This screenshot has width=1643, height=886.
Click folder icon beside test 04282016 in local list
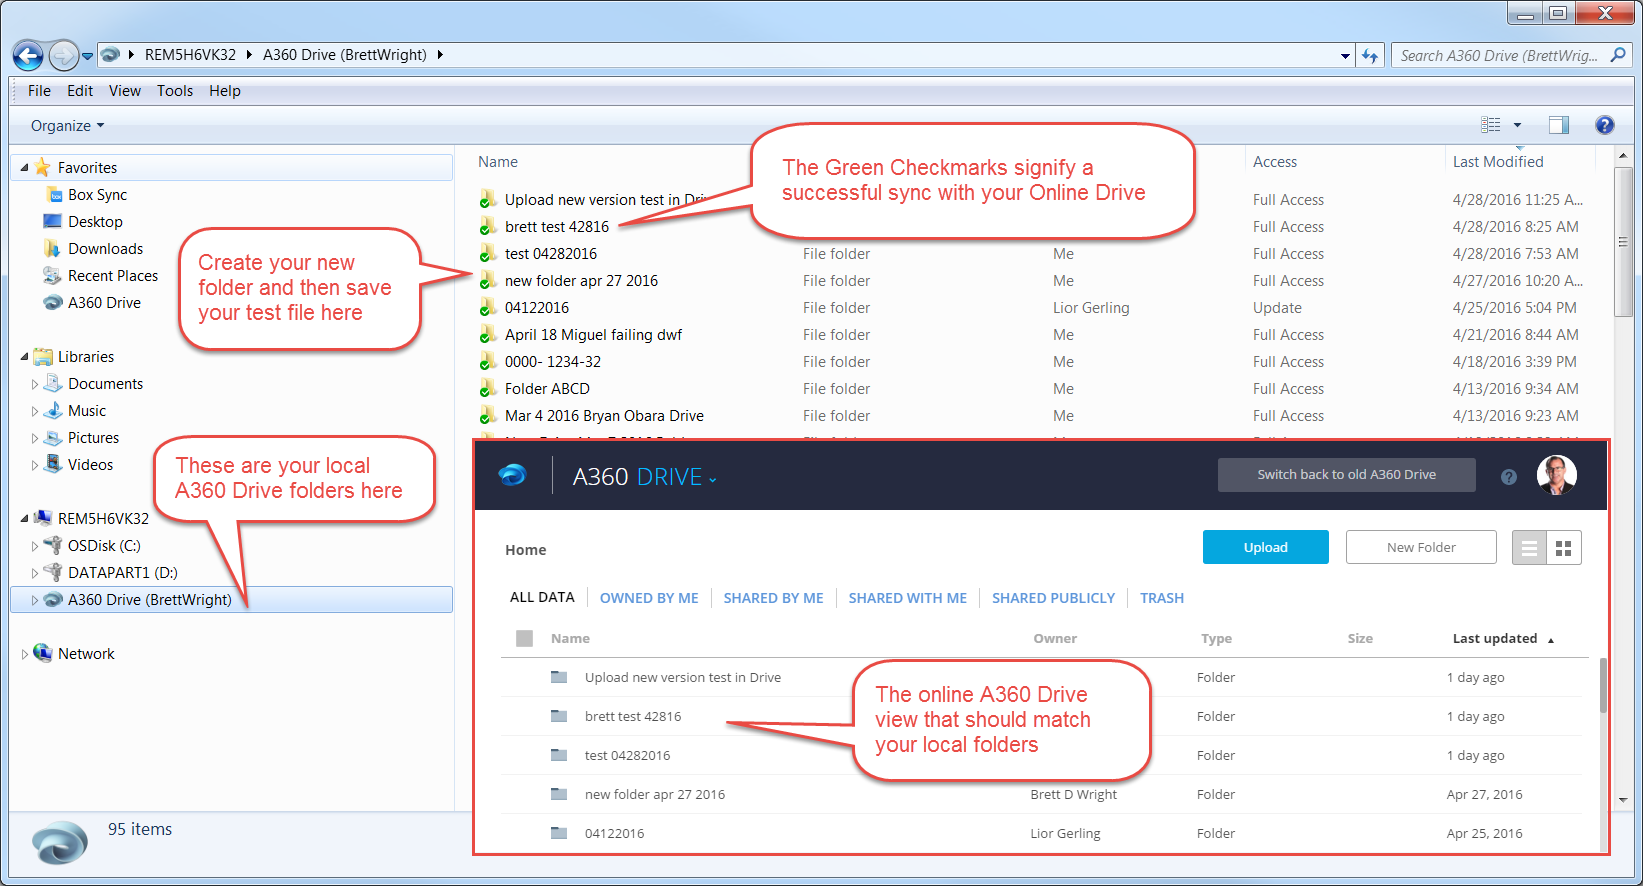point(488,254)
